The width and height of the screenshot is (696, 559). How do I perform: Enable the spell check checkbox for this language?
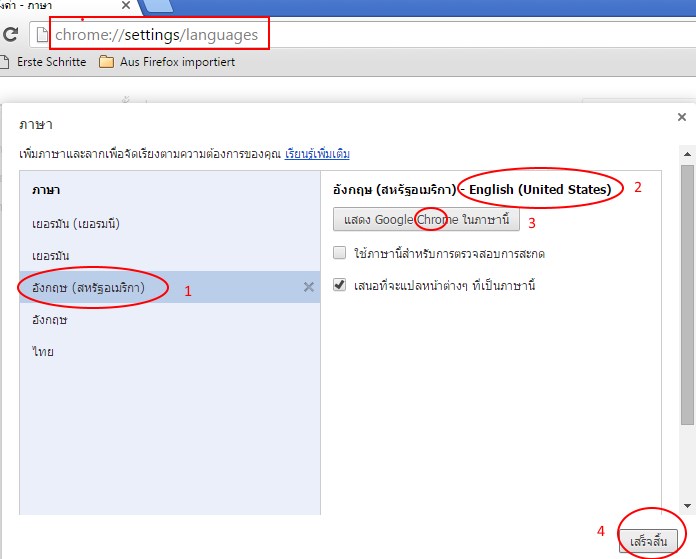click(x=340, y=253)
